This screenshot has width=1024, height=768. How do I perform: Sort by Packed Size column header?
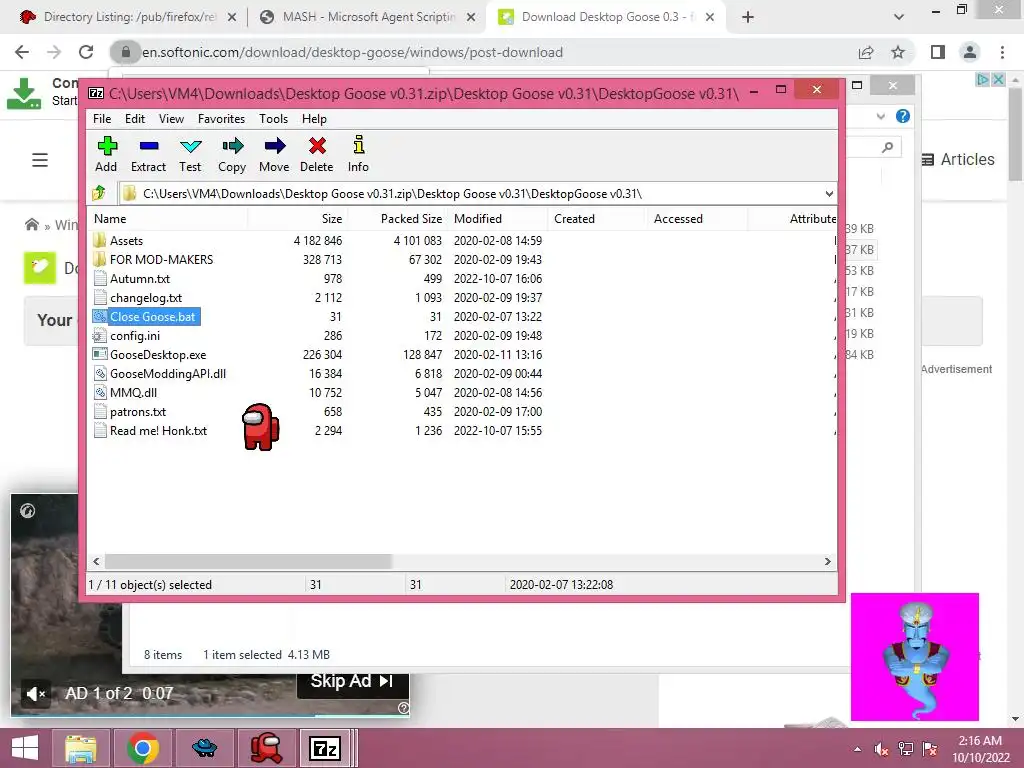(397, 219)
